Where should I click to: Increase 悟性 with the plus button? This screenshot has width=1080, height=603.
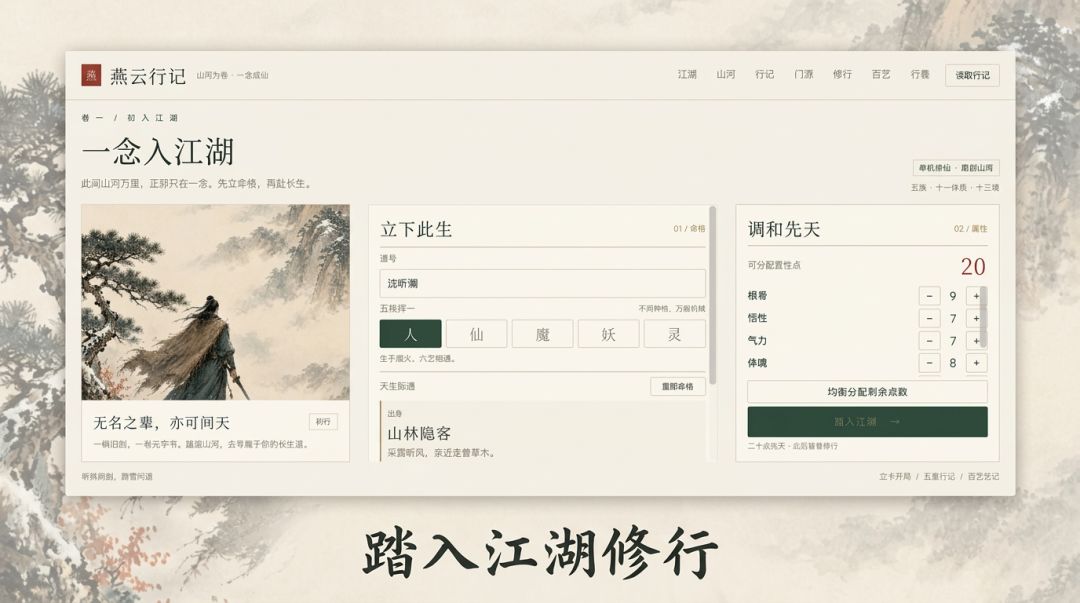coord(976,318)
